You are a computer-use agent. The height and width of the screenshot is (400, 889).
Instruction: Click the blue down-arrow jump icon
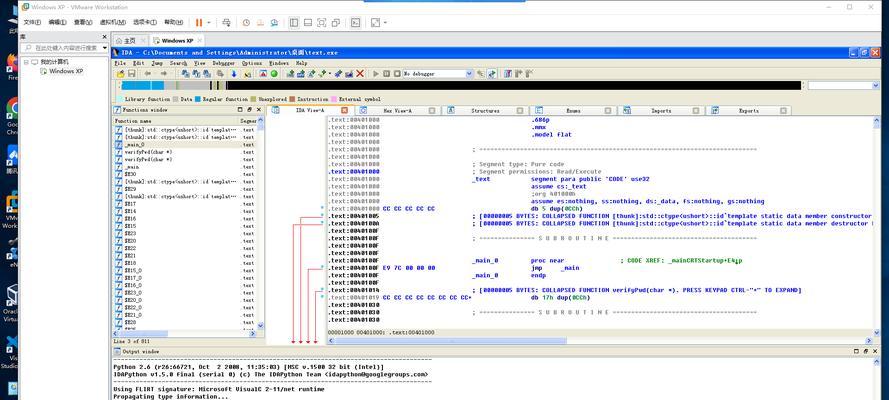point(234,74)
